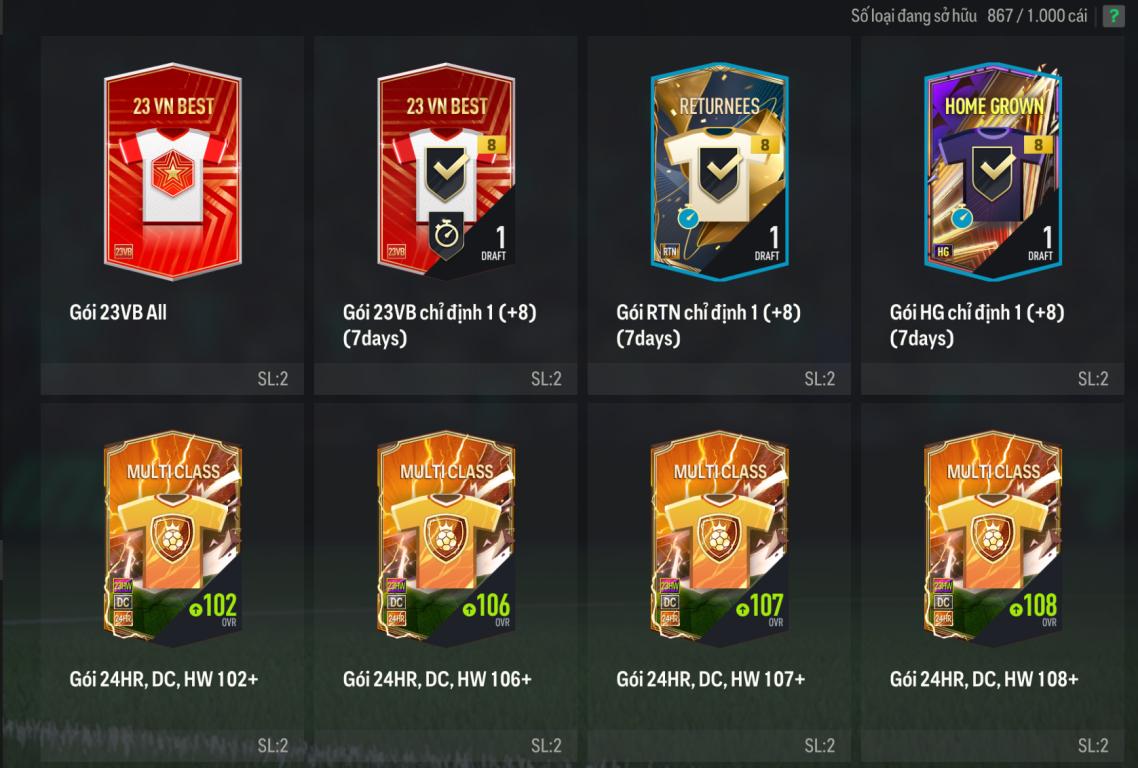This screenshot has width=1138, height=768.
Task: Select the Multi Class 108 OVR pack
Action: pyautogui.click(x=993, y=538)
